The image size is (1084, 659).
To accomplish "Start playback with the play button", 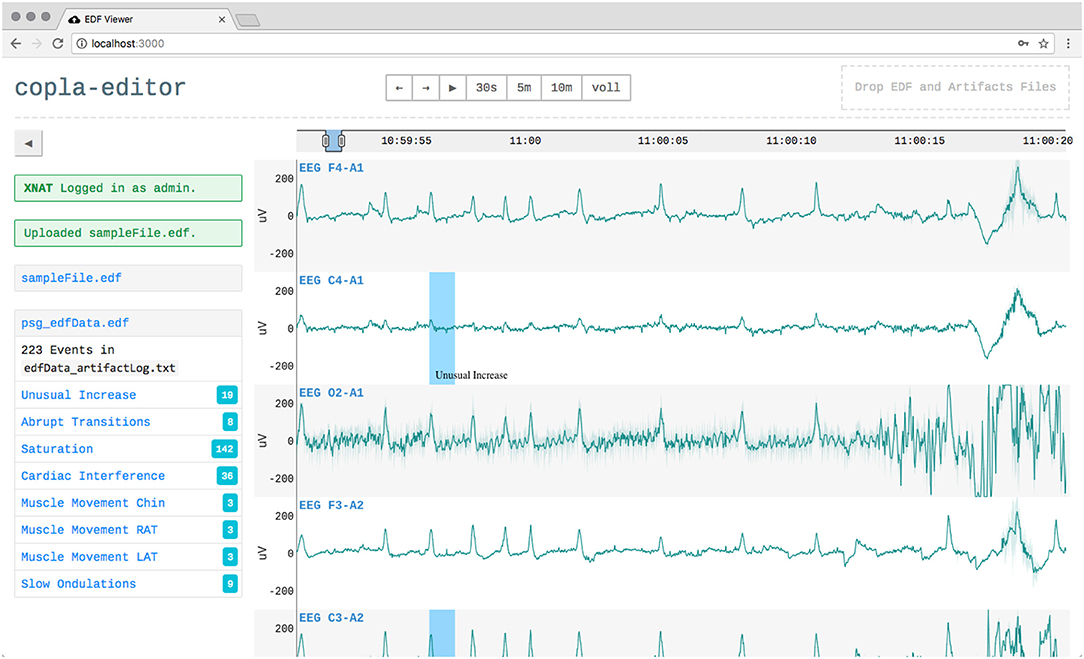I will coord(453,88).
